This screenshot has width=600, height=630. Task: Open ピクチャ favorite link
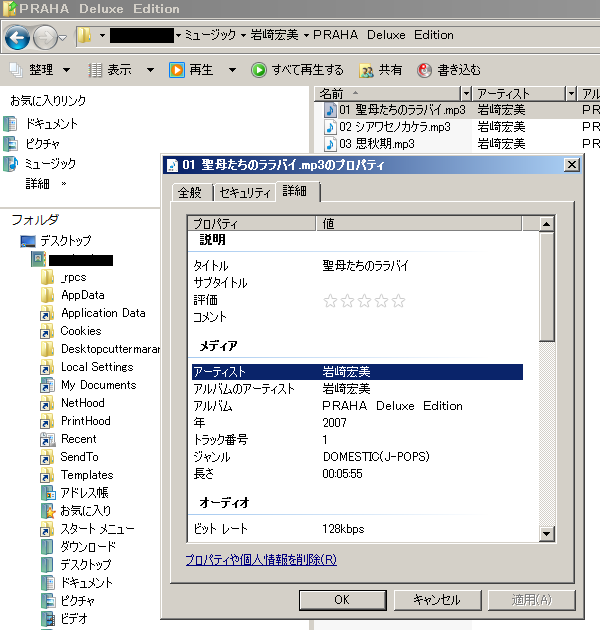tap(42, 144)
